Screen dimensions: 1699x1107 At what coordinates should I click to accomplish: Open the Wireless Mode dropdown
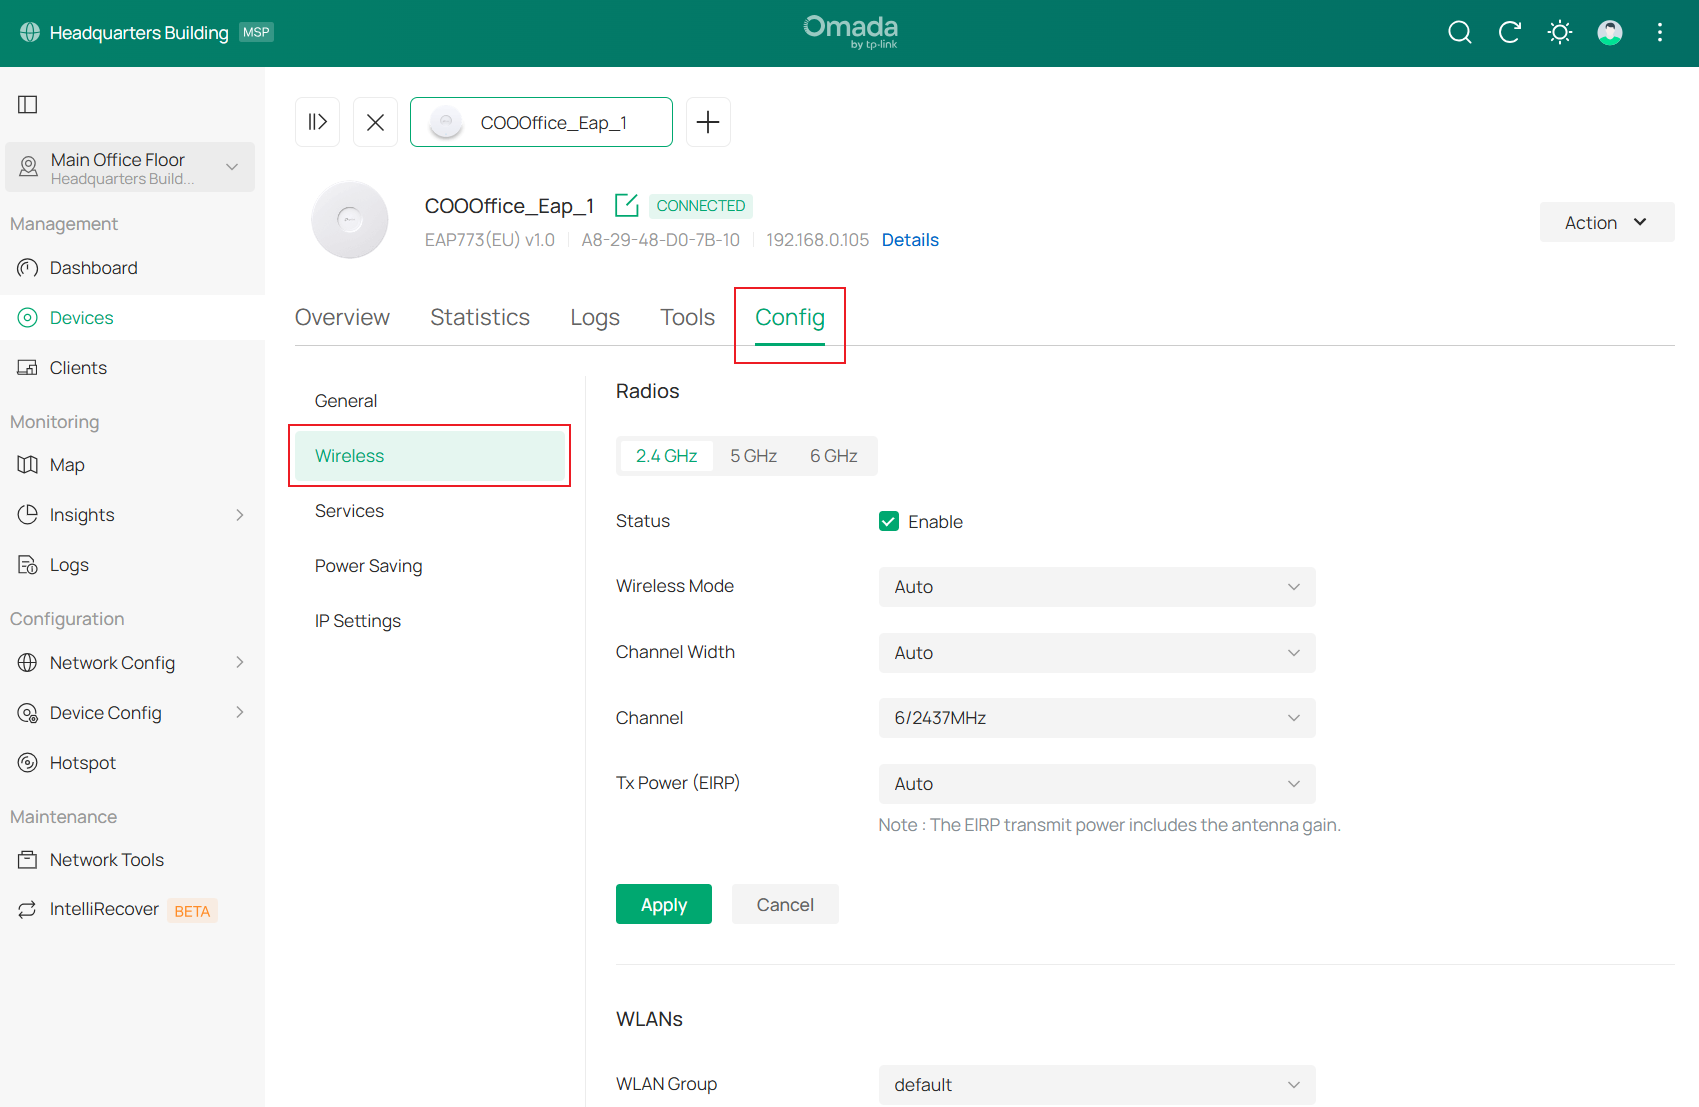pyautogui.click(x=1096, y=587)
